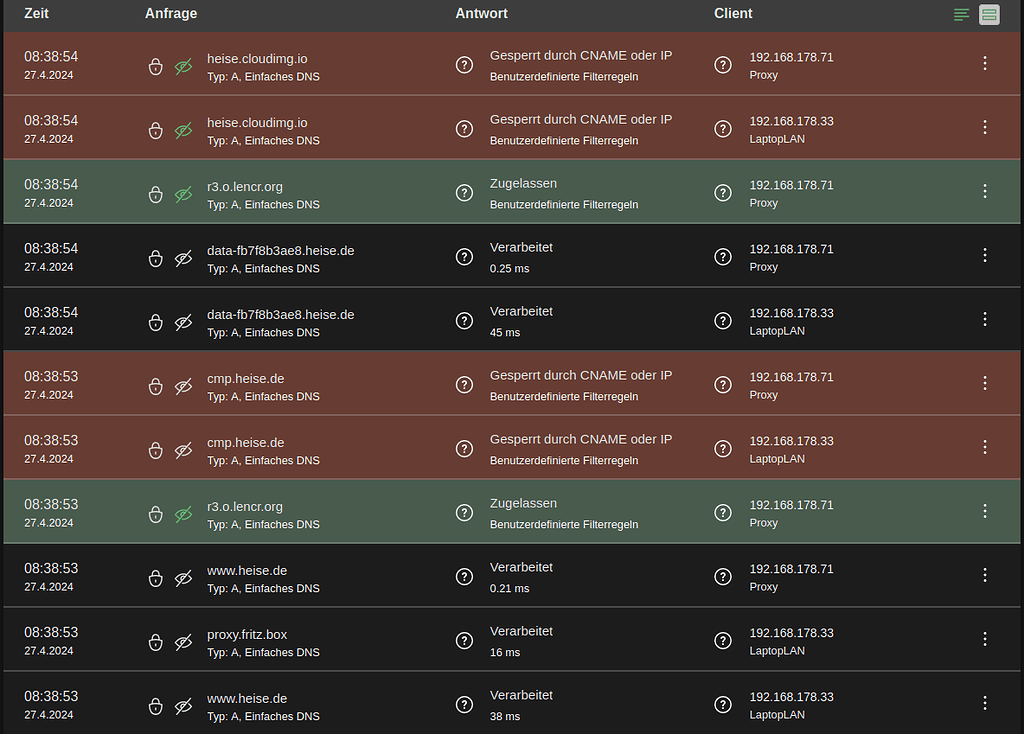Switch to the comfortable table view
Viewport: 1024px width, 734px height.
(x=989, y=14)
